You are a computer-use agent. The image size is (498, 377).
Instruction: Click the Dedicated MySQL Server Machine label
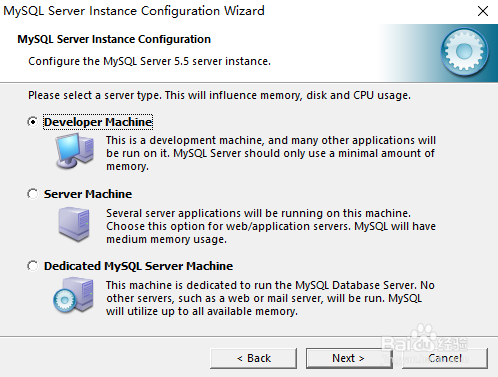point(138,266)
